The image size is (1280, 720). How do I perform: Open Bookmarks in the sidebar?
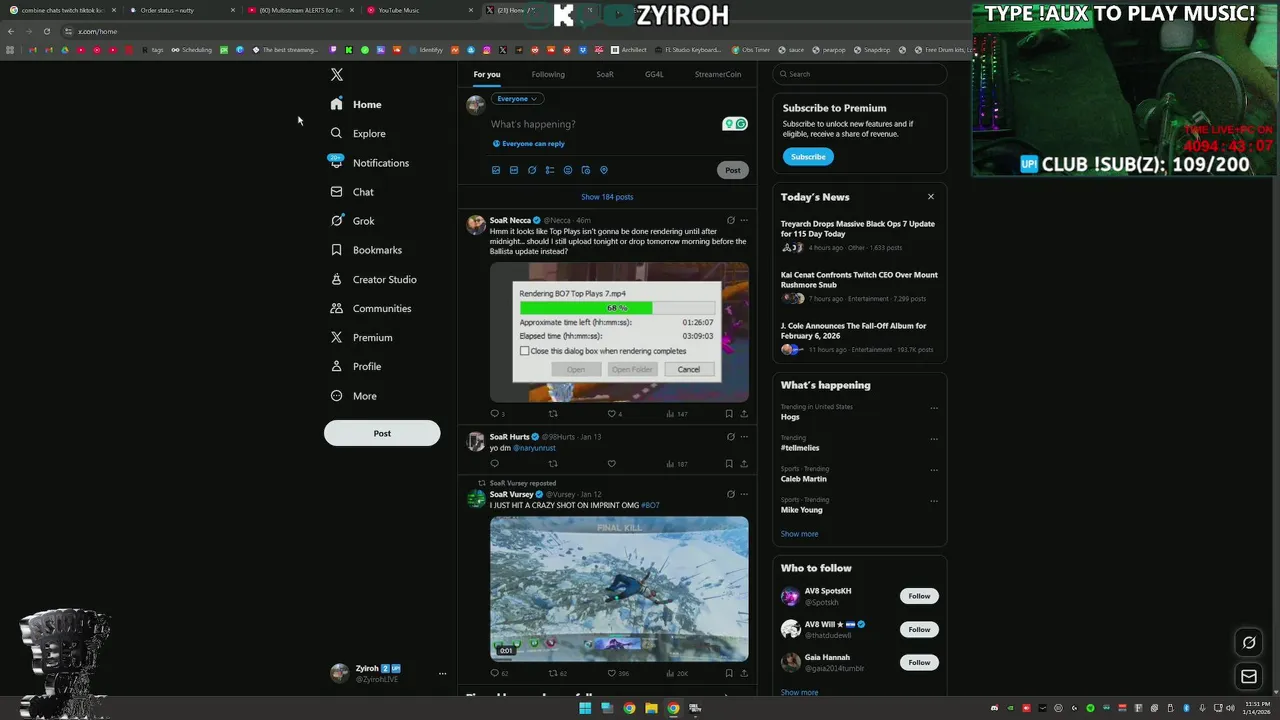(x=366, y=250)
